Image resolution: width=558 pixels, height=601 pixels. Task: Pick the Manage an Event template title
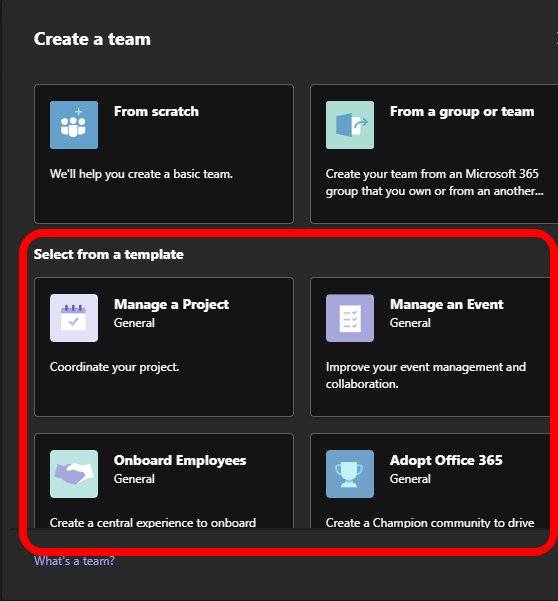coord(446,304)
